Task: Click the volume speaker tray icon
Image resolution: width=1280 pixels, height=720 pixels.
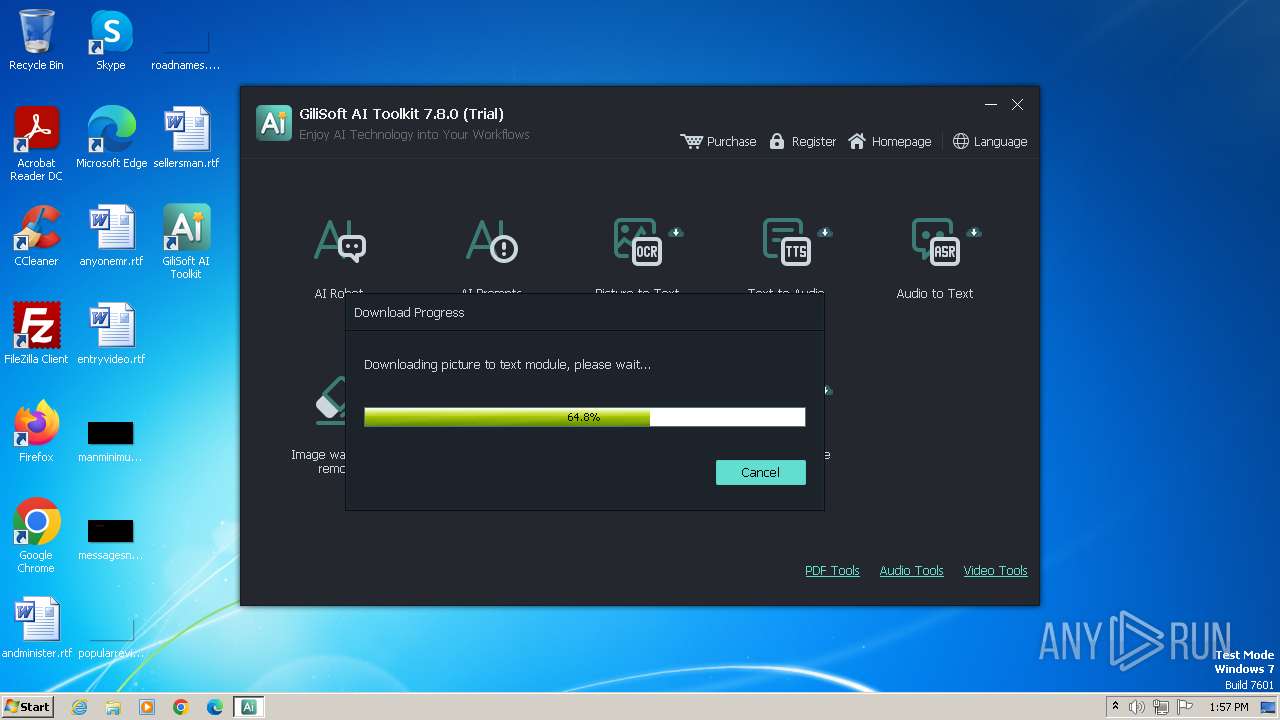Action: 1137,707
